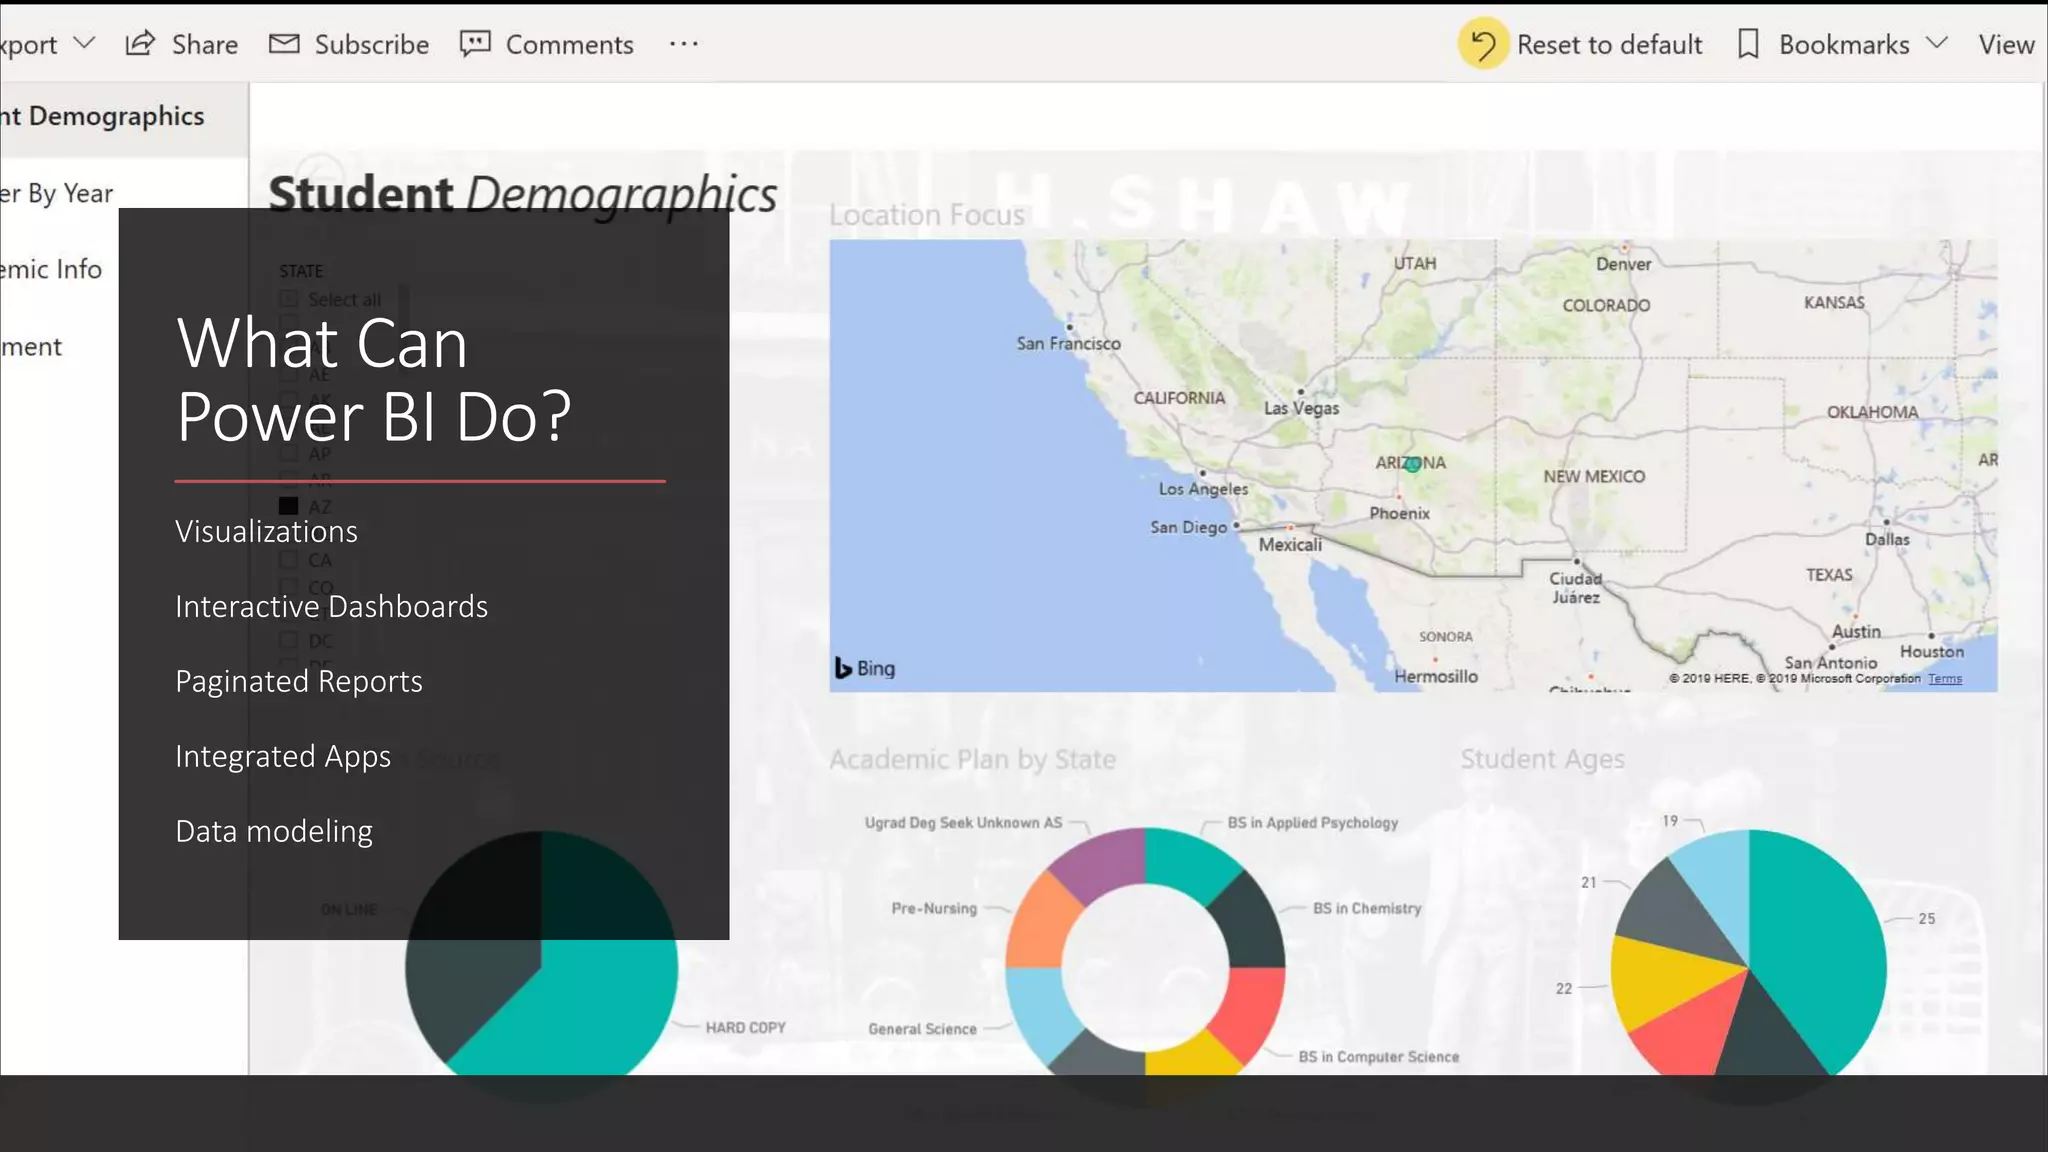This screenshot has width=2048, height=1152.
Task: Click the Academic Plan by State title
Action: click(972, 760)
